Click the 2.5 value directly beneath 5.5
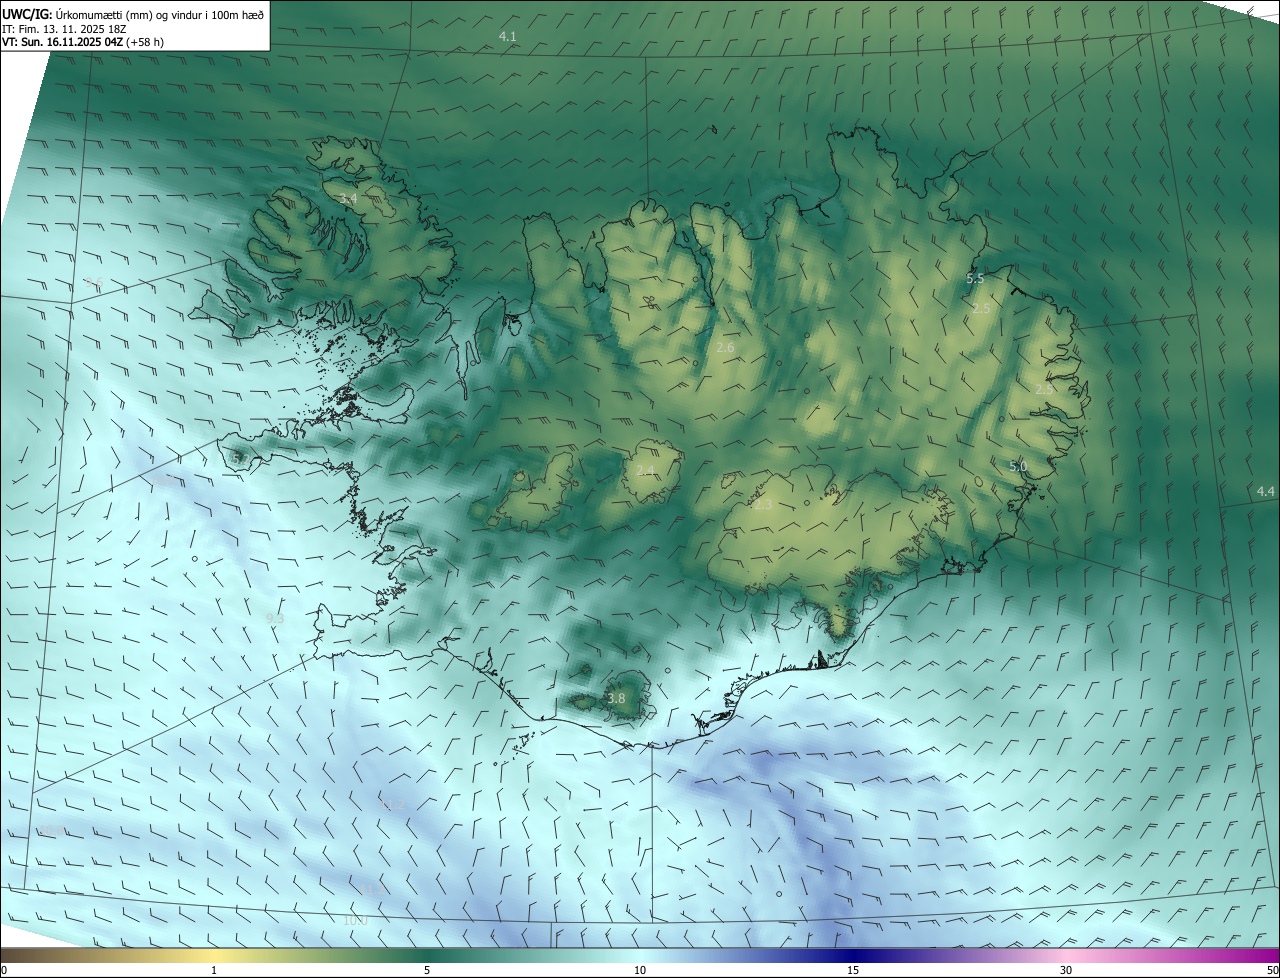The height and width of the screenshot is (978, 1280). point(981,309)
